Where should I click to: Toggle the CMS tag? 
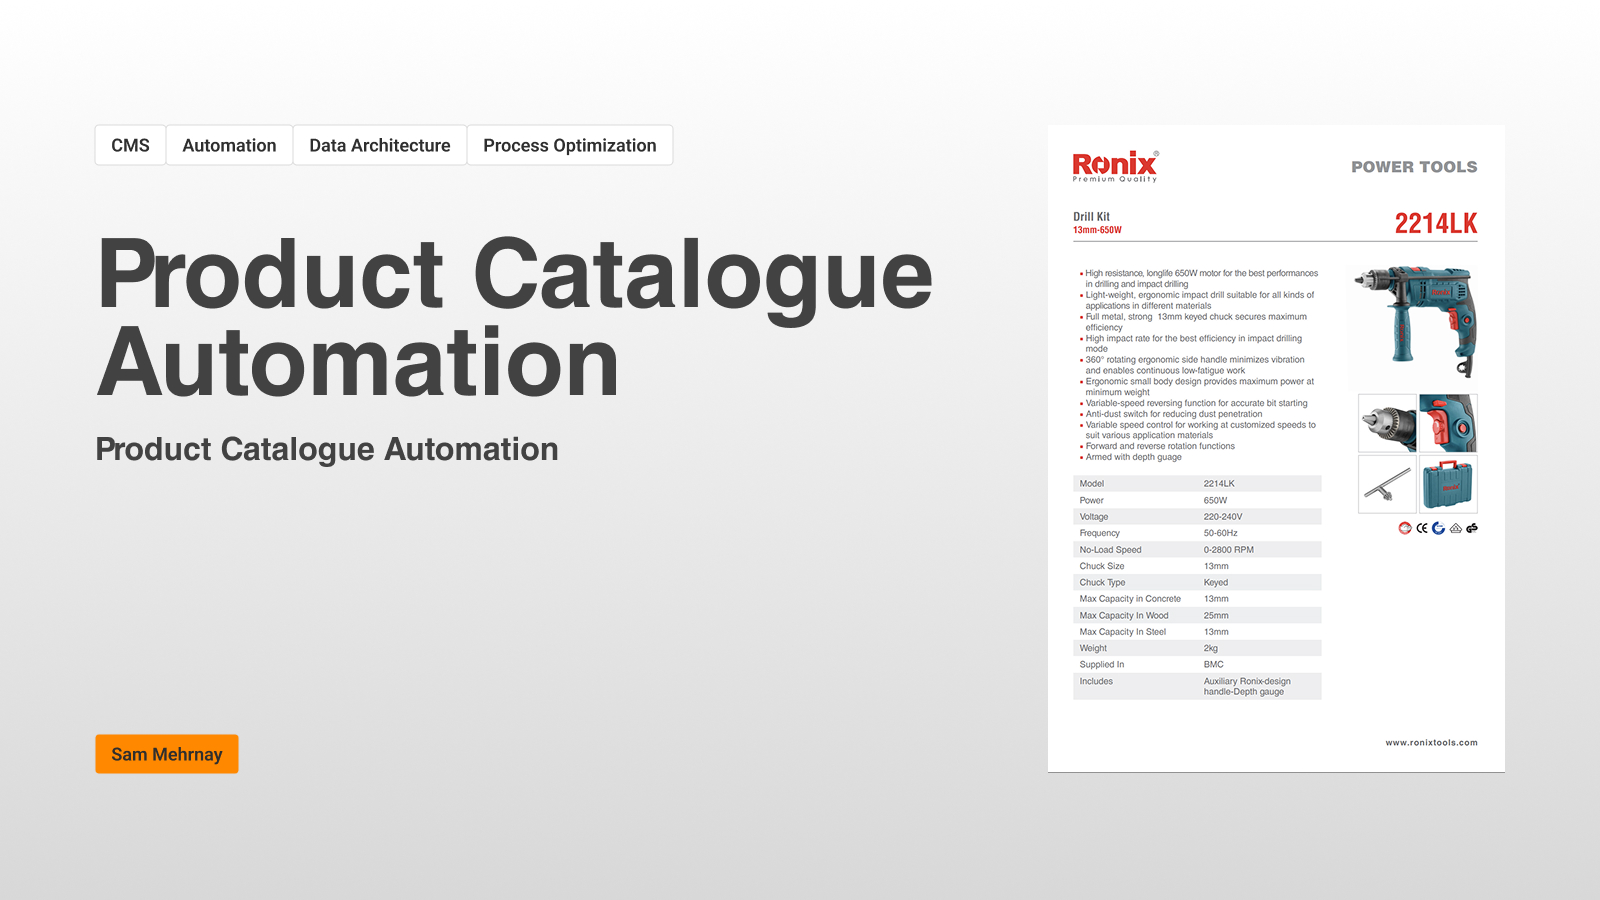131,145
